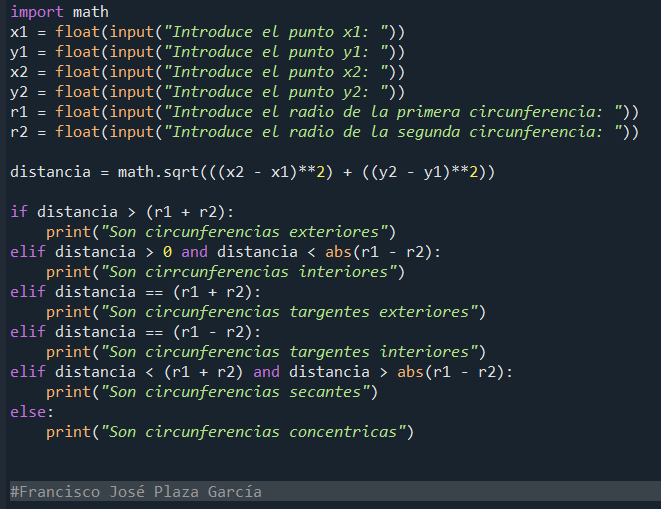Click the else keyword

[28, 412]
